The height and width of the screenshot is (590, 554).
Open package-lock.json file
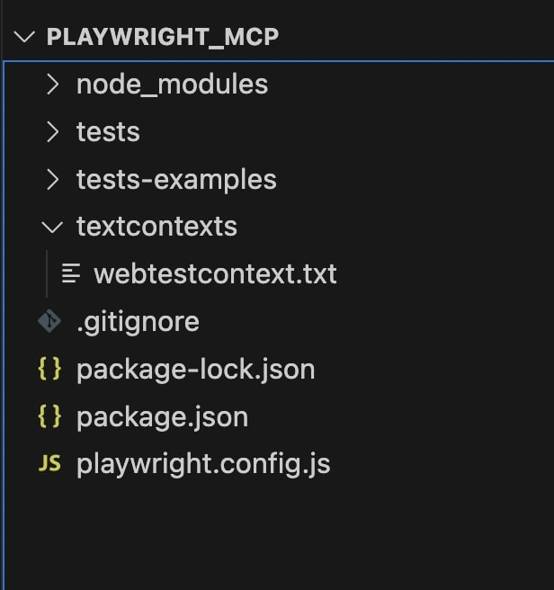click(x=196, y=370)
